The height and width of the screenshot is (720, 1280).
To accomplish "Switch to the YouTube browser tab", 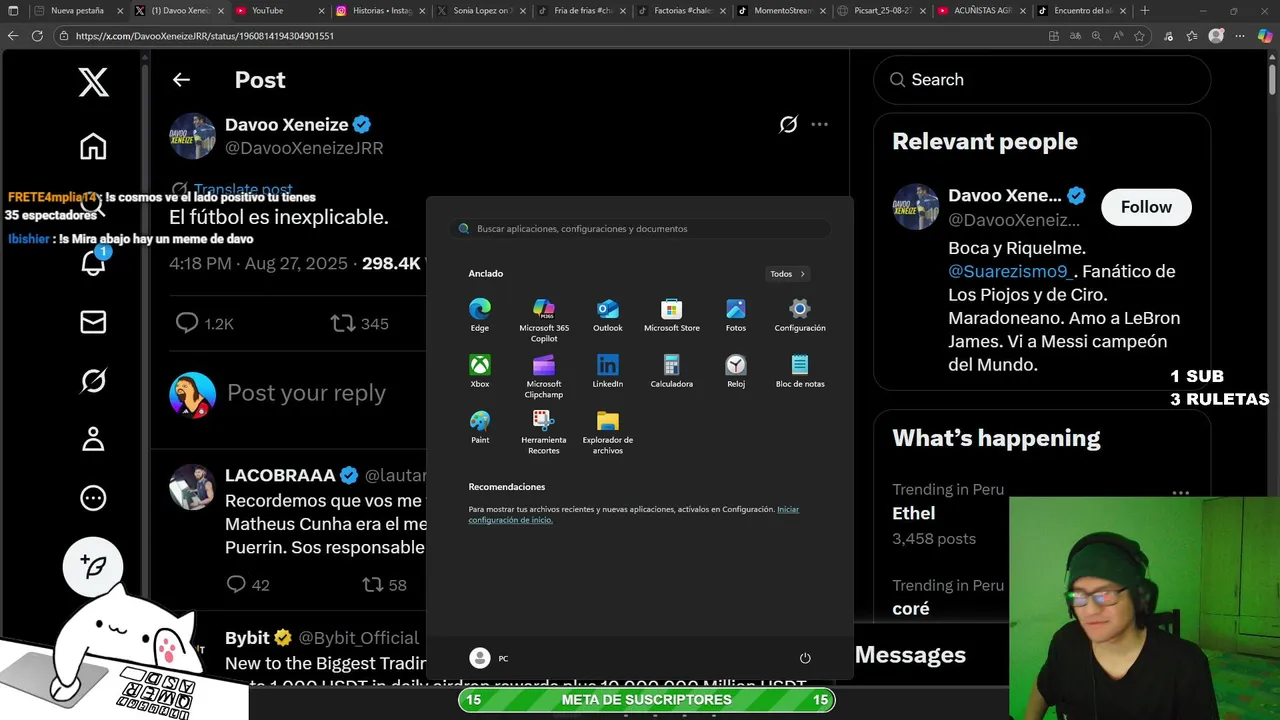I will pyautogui.click(x=280, y=10).
